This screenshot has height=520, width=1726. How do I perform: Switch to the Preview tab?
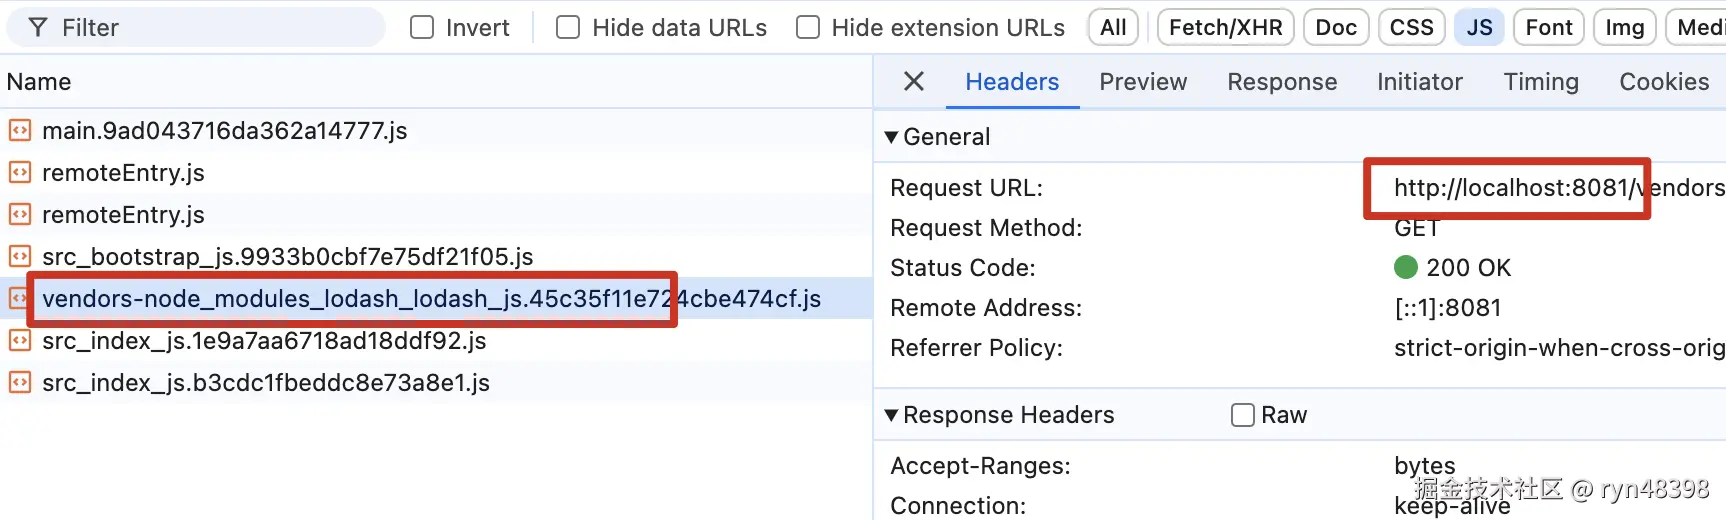1143,82
